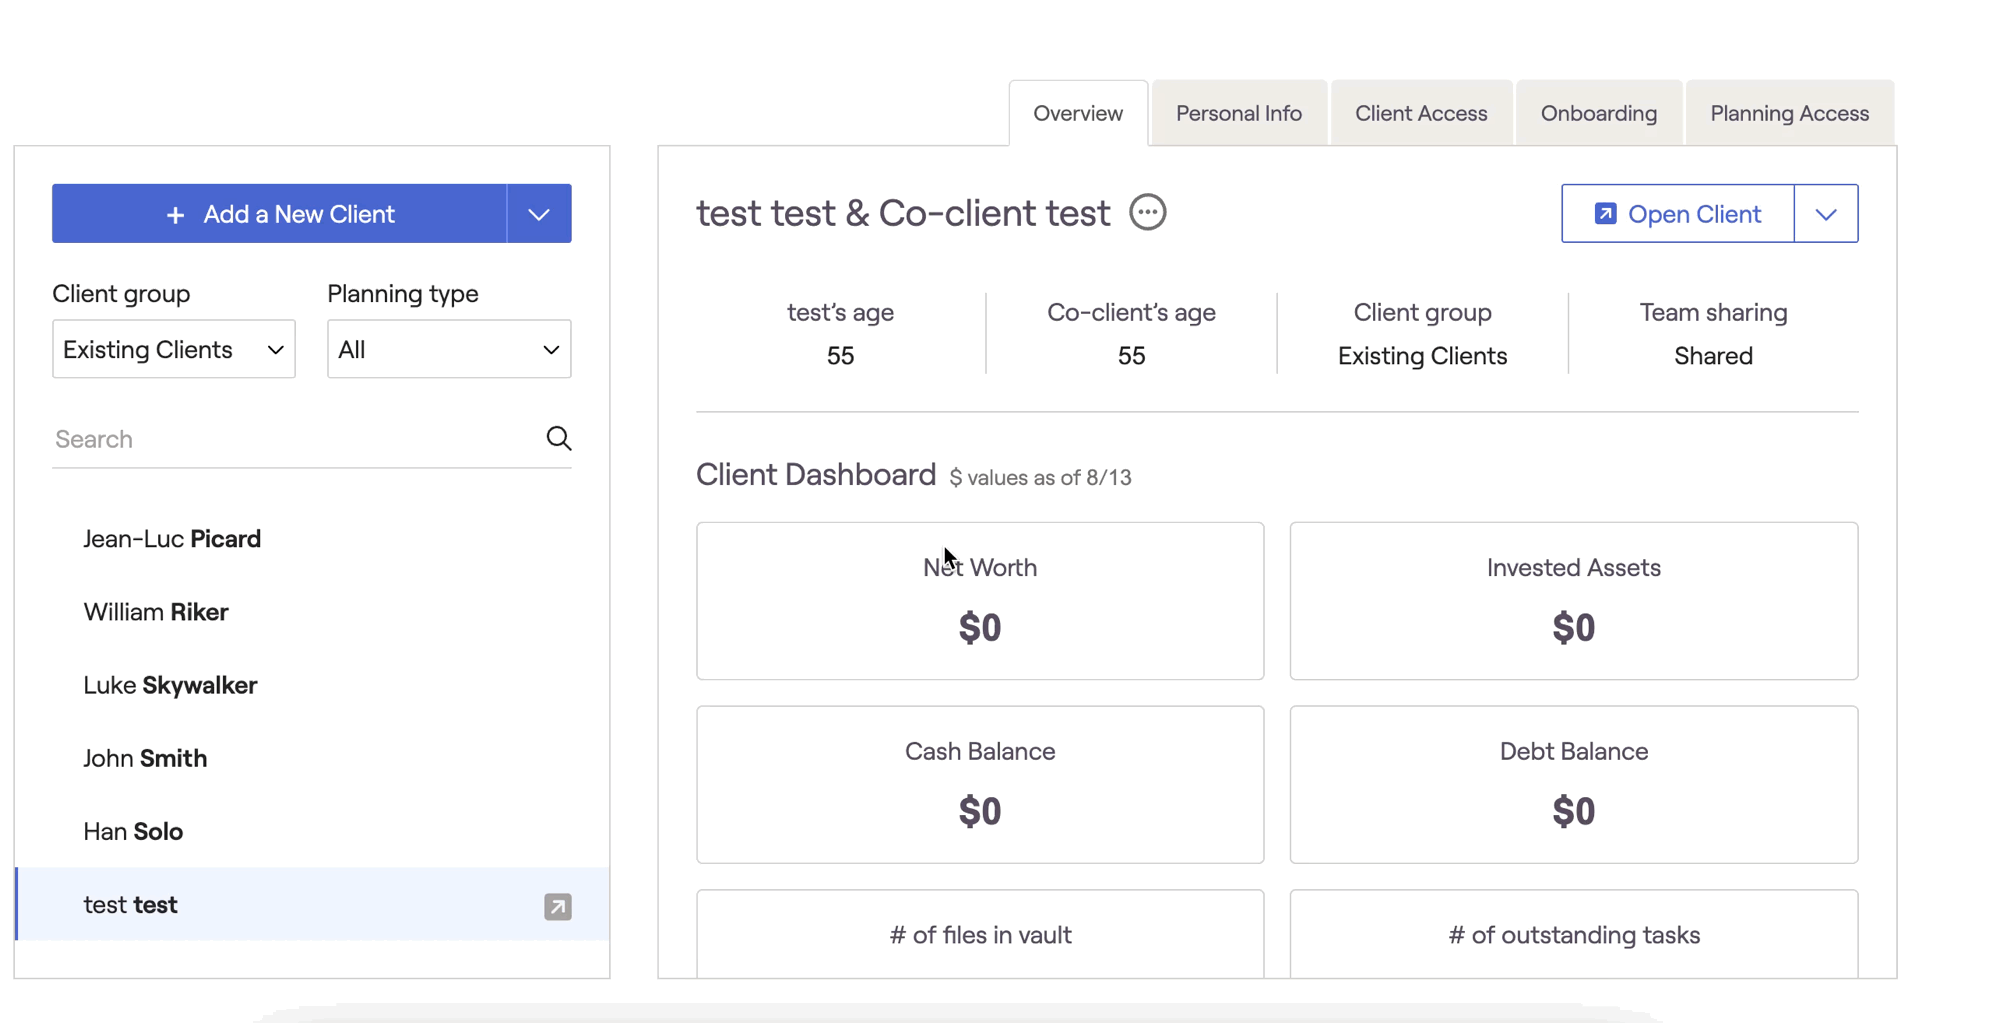Switch to the Personal Info tab
The height and width of the screenshot is (1023, 2000).
(x=1239, y=113)
